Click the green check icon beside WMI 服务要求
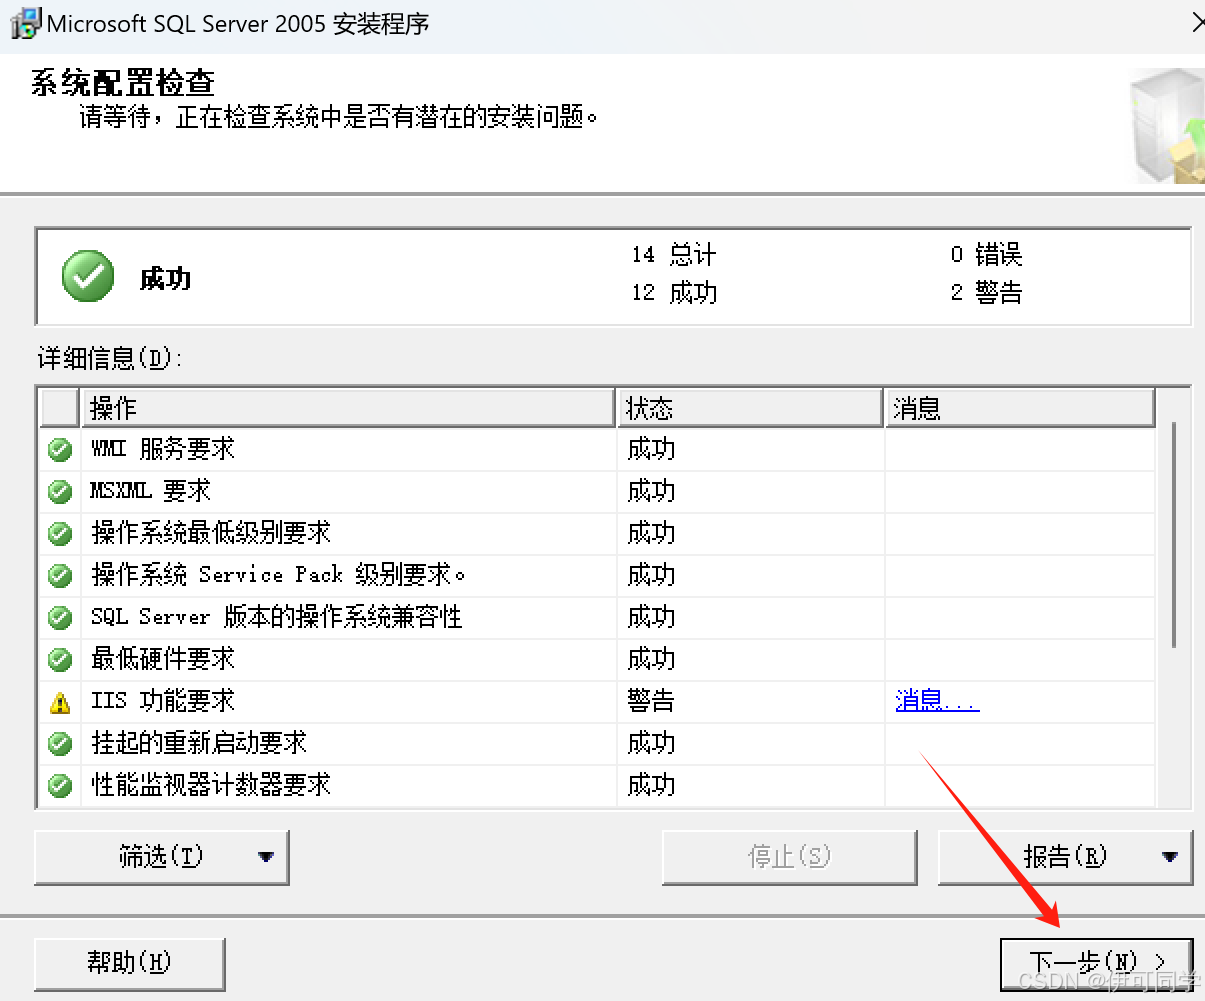 [x=60, y=450]
